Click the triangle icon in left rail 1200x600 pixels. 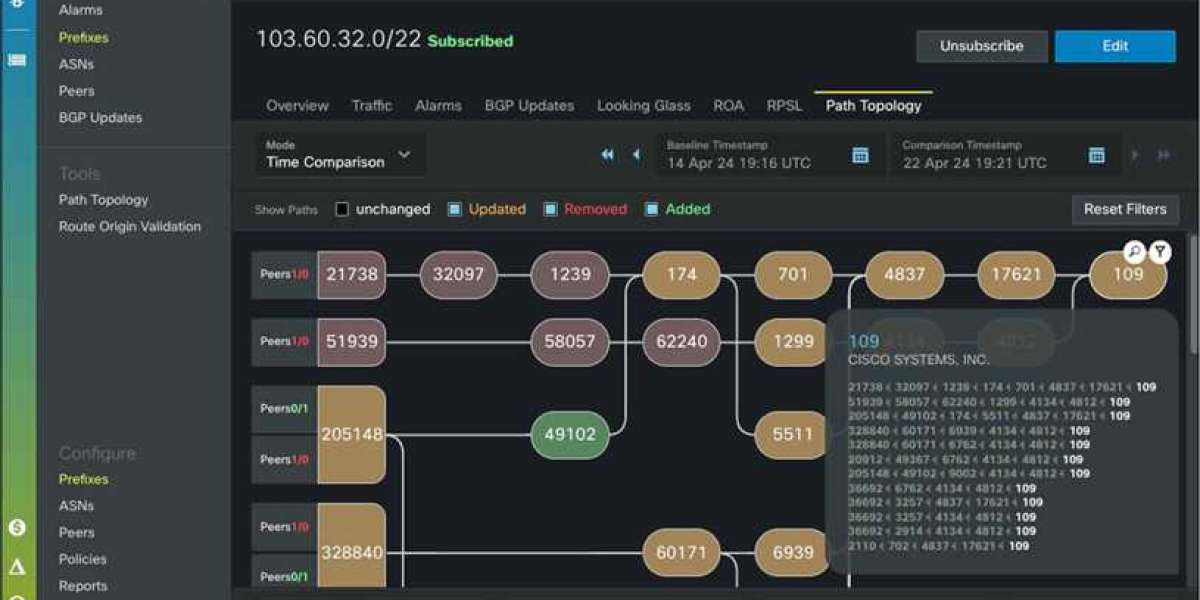coord(17,567)
